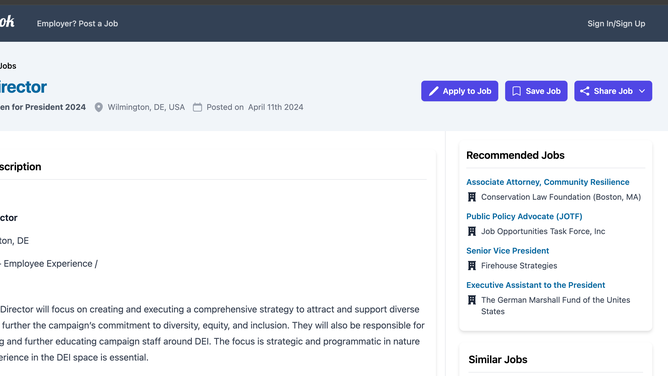This screenshot has height=376, width=668.
Task: Click the Jobs breadcrumb link
Action: pyautogui.click(x=8, y=66)
